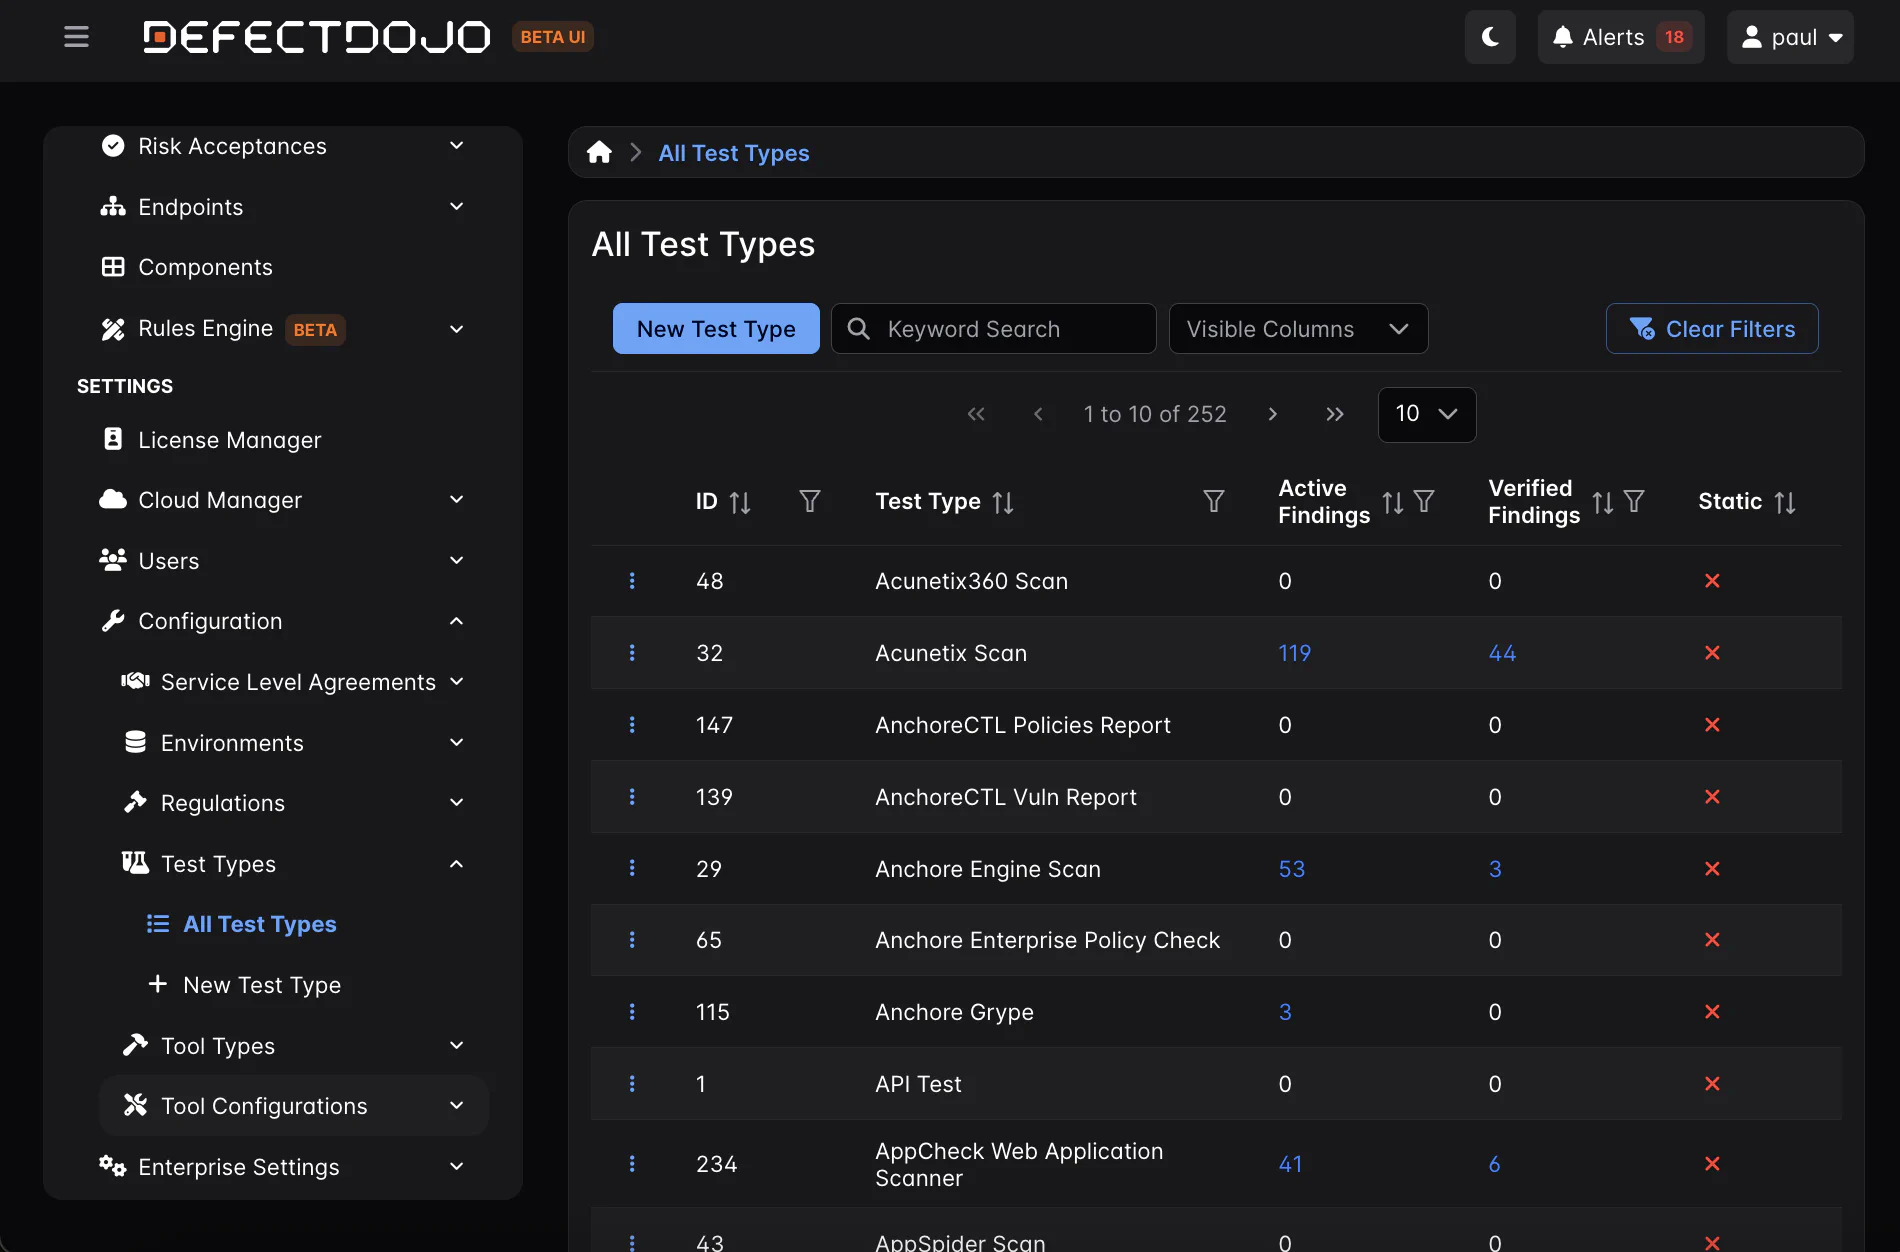Open Test Type column filter
This screenshot has height=1252, width=1900.
point(1213,501)
